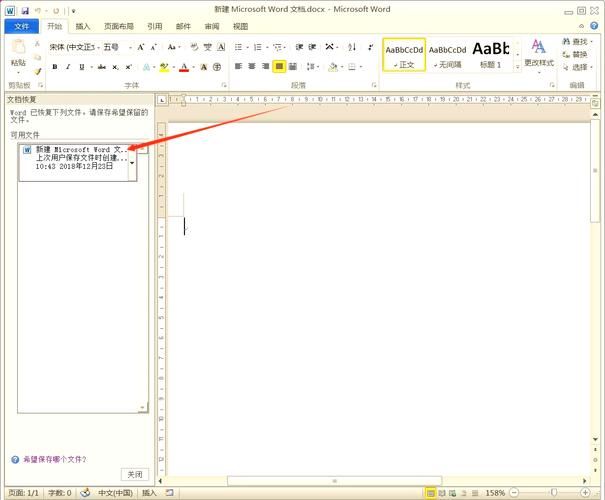This screenshot has height=500, width=605.
Task: Click the spell check icon in status bar
Action: (x=85, y=493)
